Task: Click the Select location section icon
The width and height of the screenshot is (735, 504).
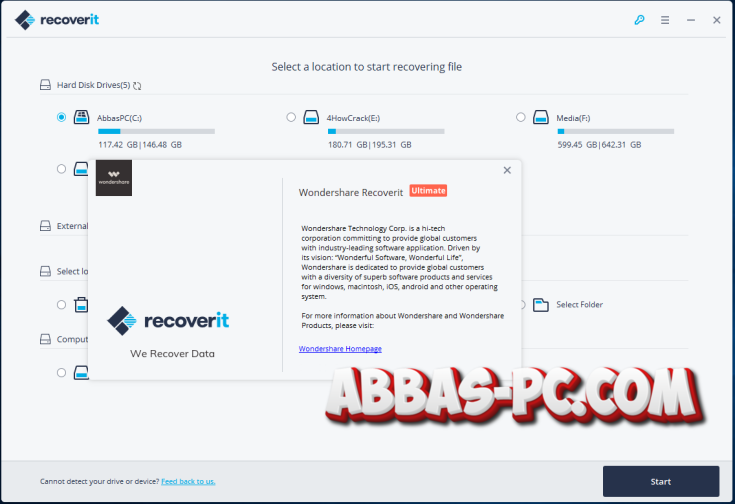Action: [x=45, y=271]
